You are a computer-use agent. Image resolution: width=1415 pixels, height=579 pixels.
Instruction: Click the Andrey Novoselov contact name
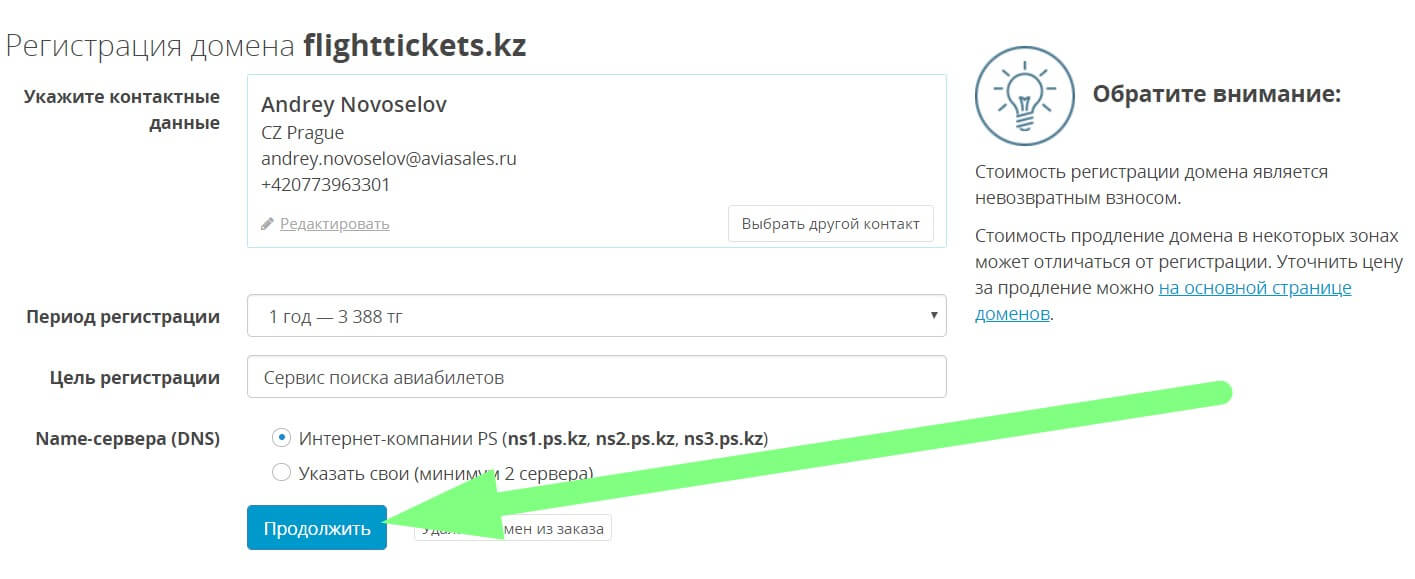point(354,105)
